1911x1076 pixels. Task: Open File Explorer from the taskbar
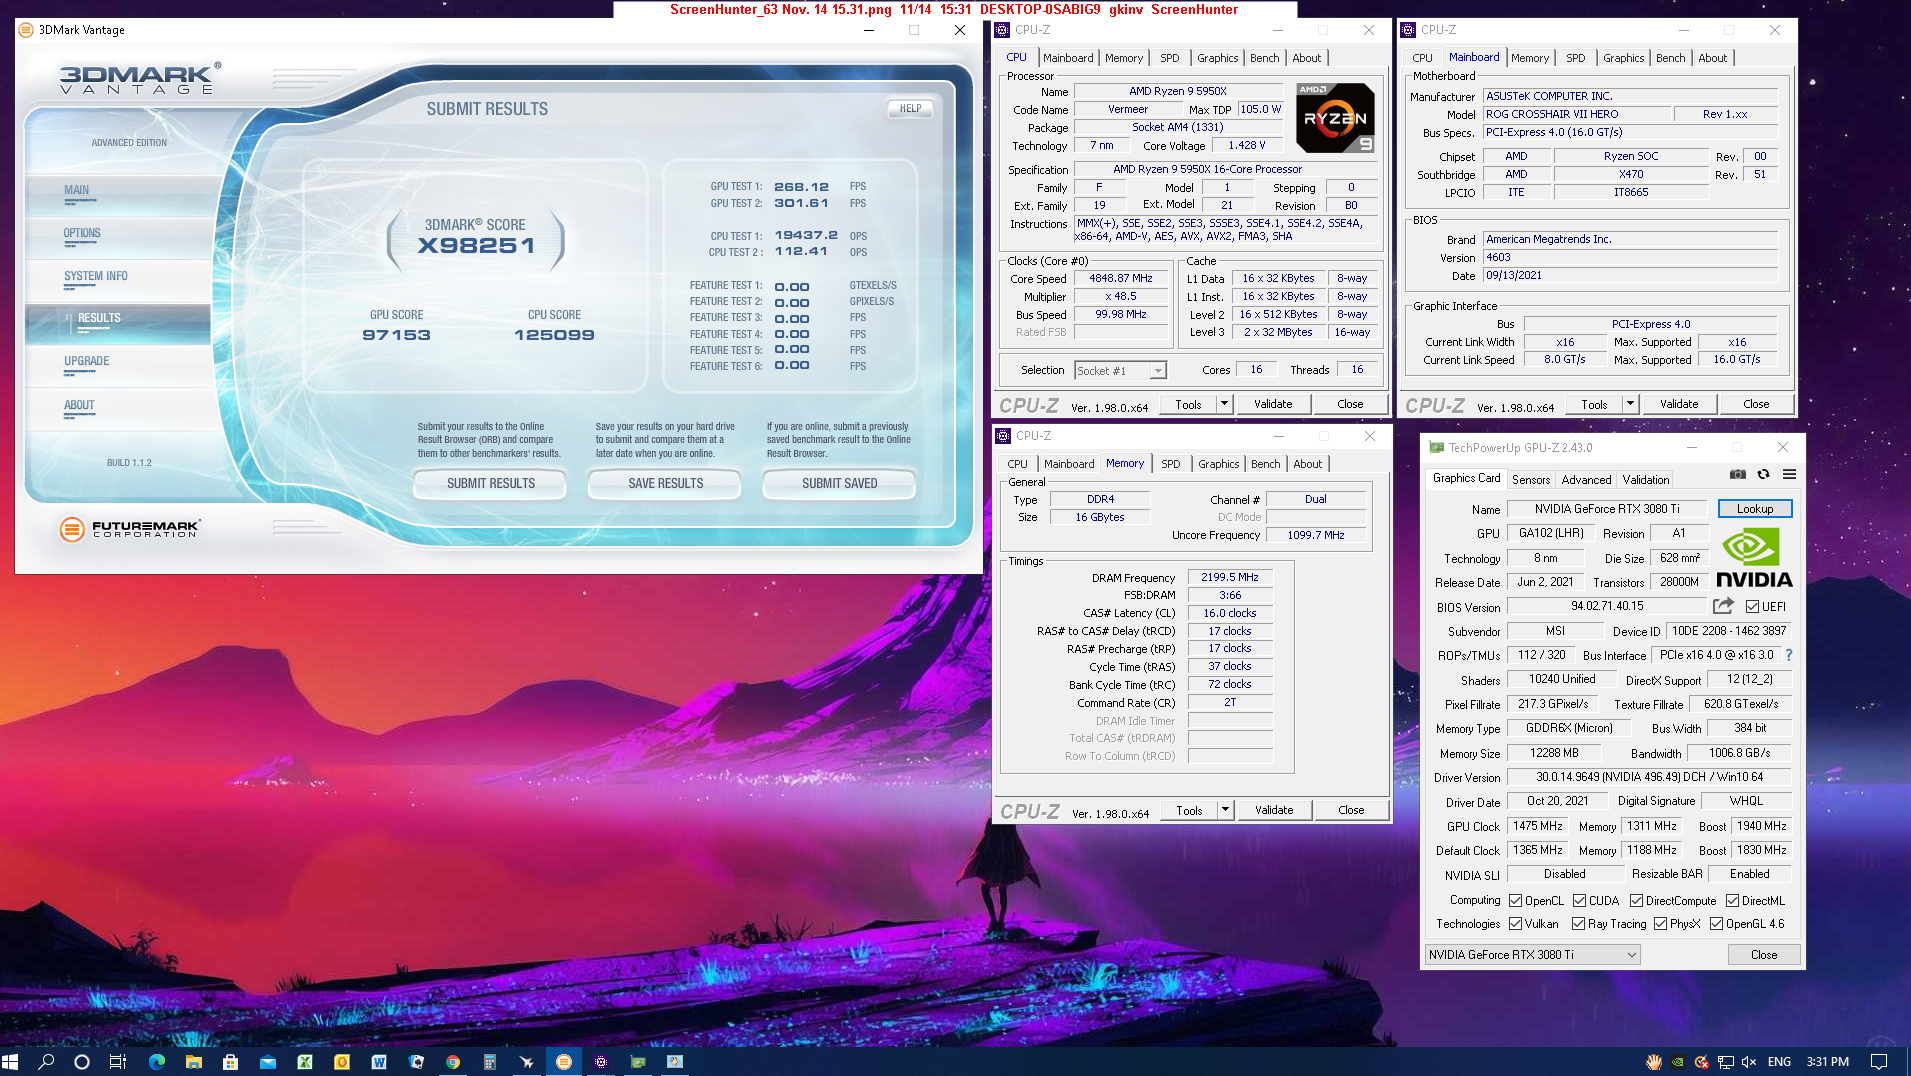[194, 1062]
